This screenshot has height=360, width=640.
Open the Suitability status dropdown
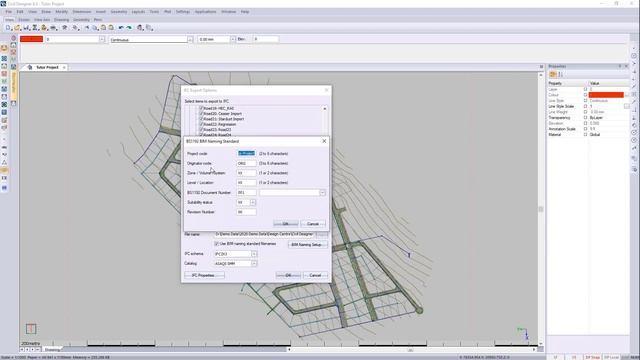[253, 202]
